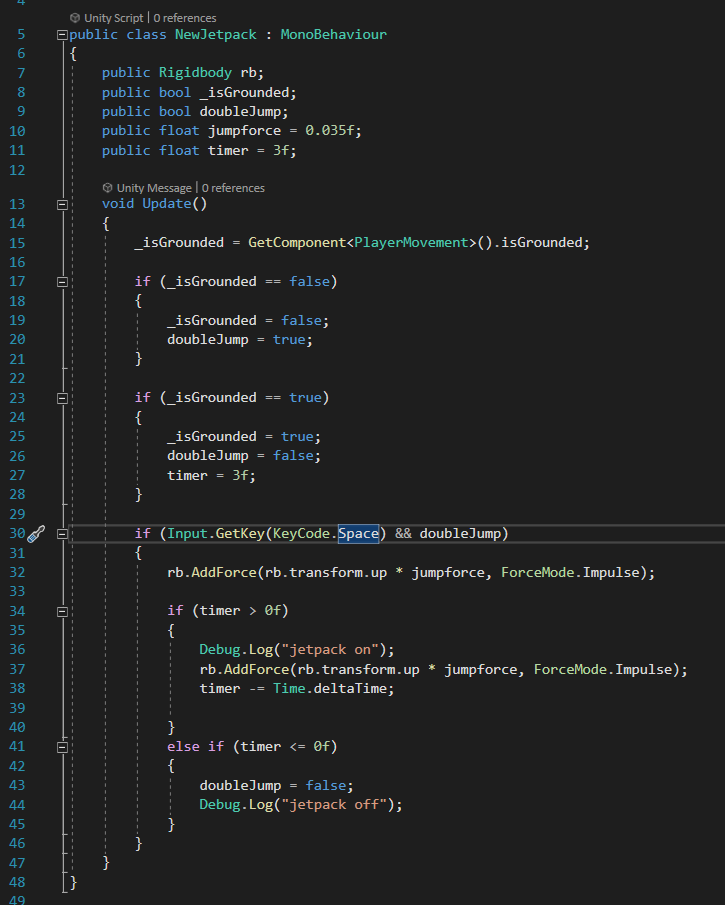The image size is (725, 905).
Task: Click 'doubleJump' declaration on line 9
Action: 240,111
